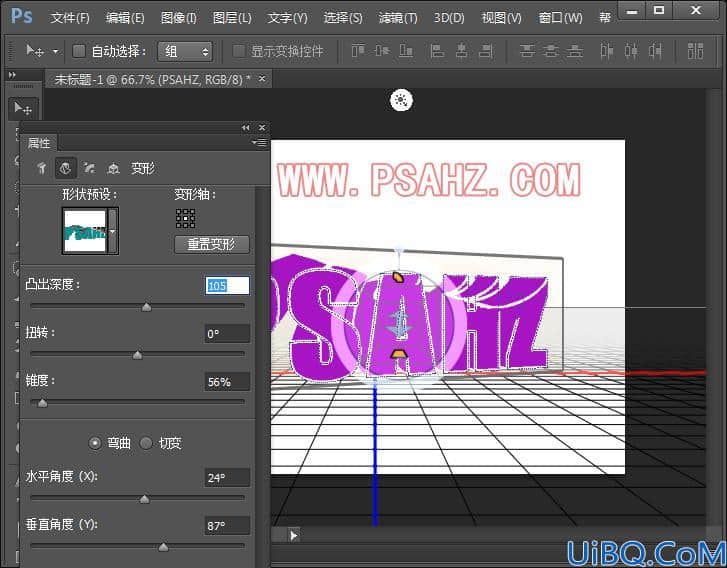Image resolution: width=727 pixels, height=568 pixels.
Task: Expand the tools panel double-arrow
Action: pos(13,75)
